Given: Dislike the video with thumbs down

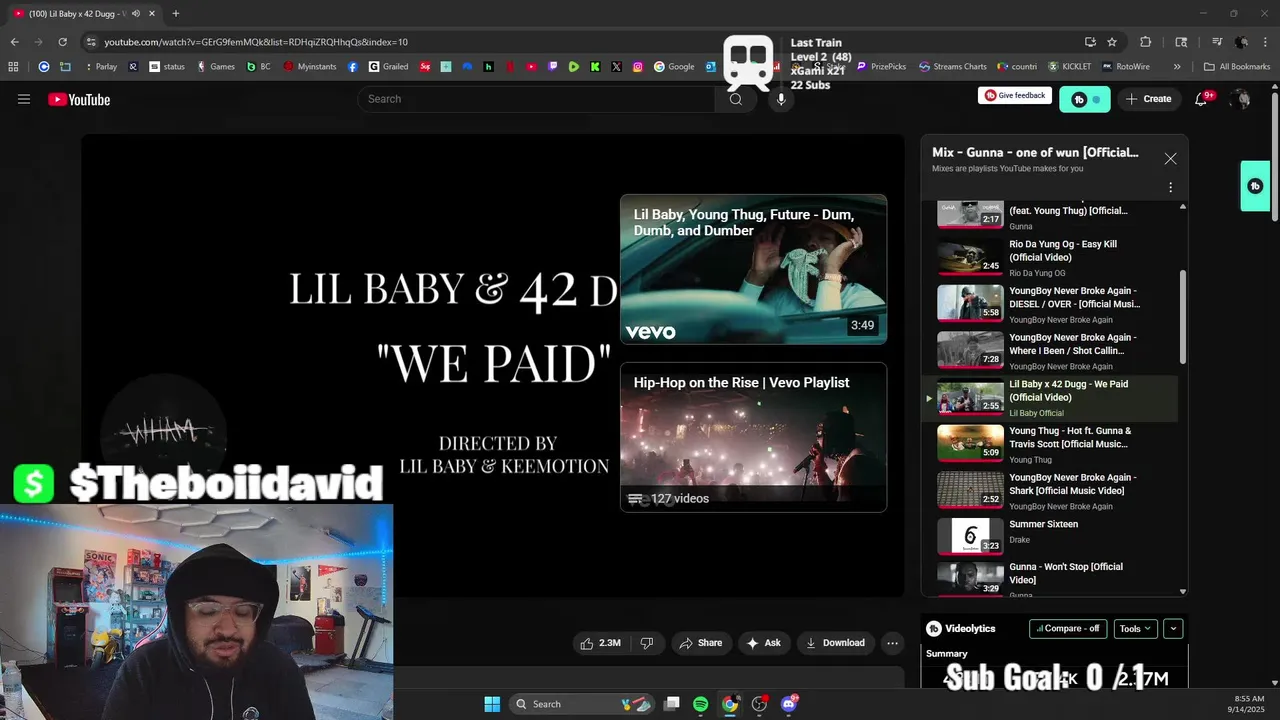Looking at the screenshot, I should [x=647, y=643].
